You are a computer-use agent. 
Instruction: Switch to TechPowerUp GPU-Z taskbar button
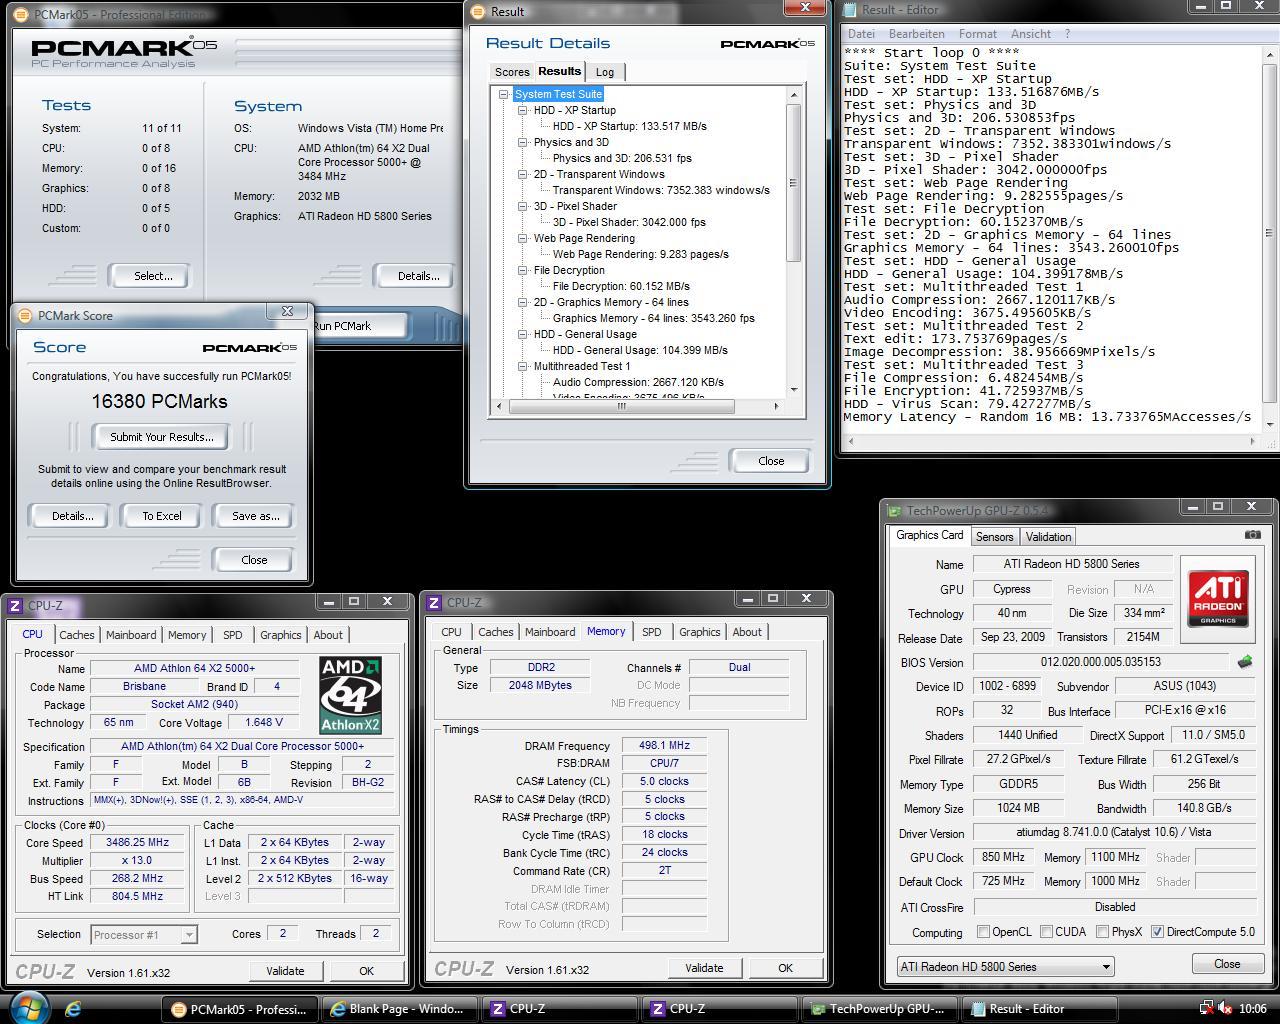(x=879, y=1009)
